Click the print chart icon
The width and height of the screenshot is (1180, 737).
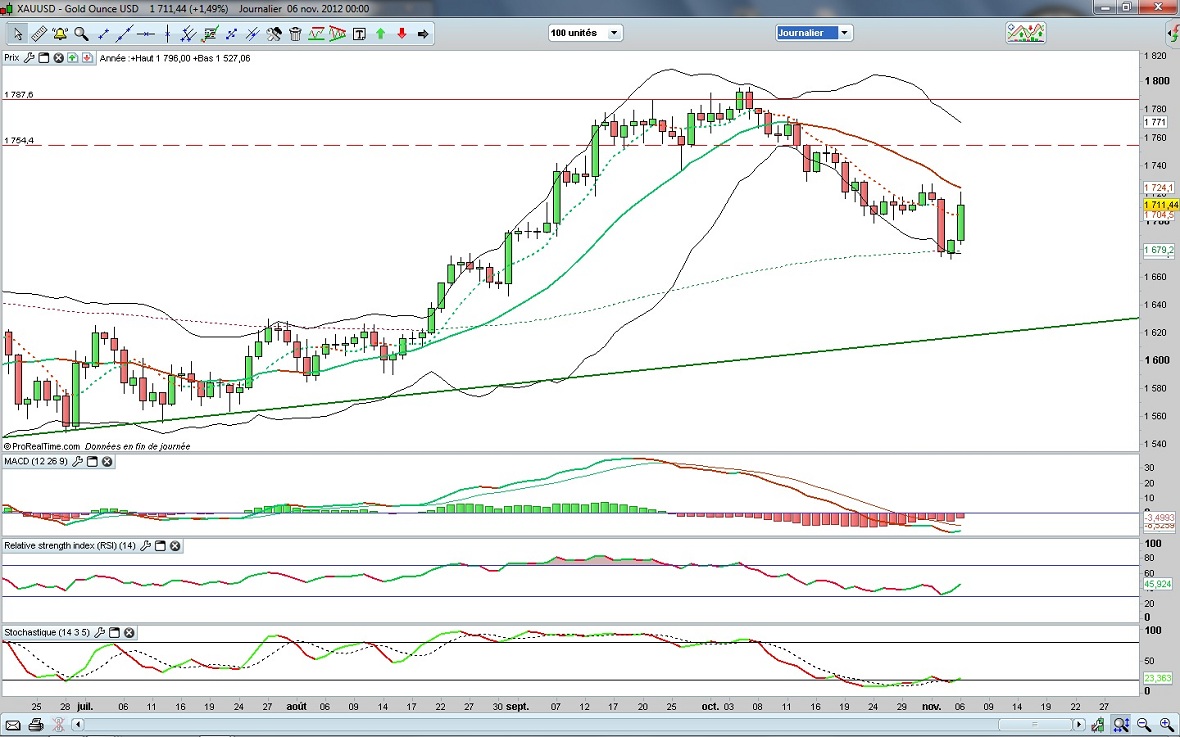coord(36,724)
